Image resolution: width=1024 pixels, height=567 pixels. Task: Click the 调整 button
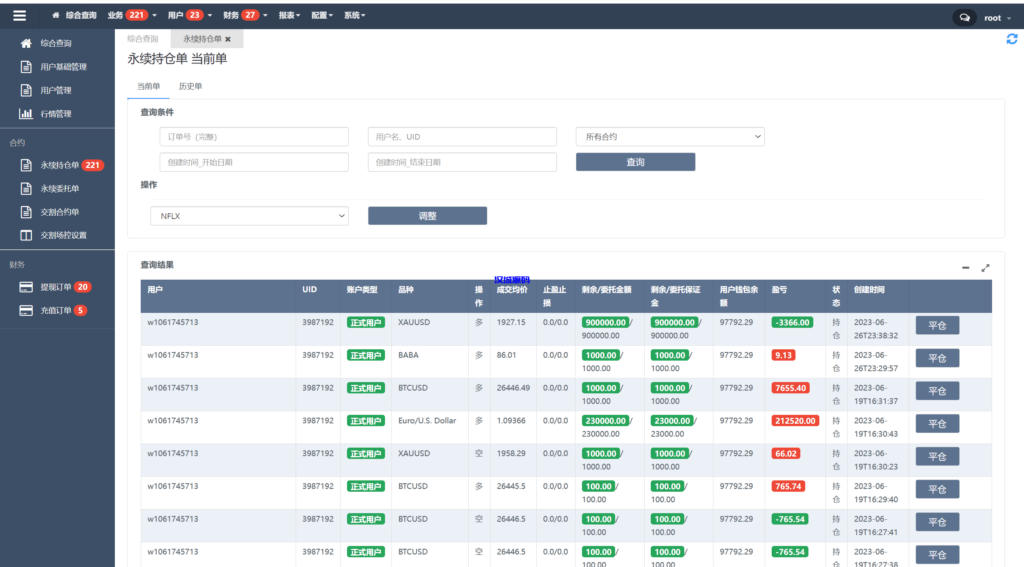pos(427,215)
